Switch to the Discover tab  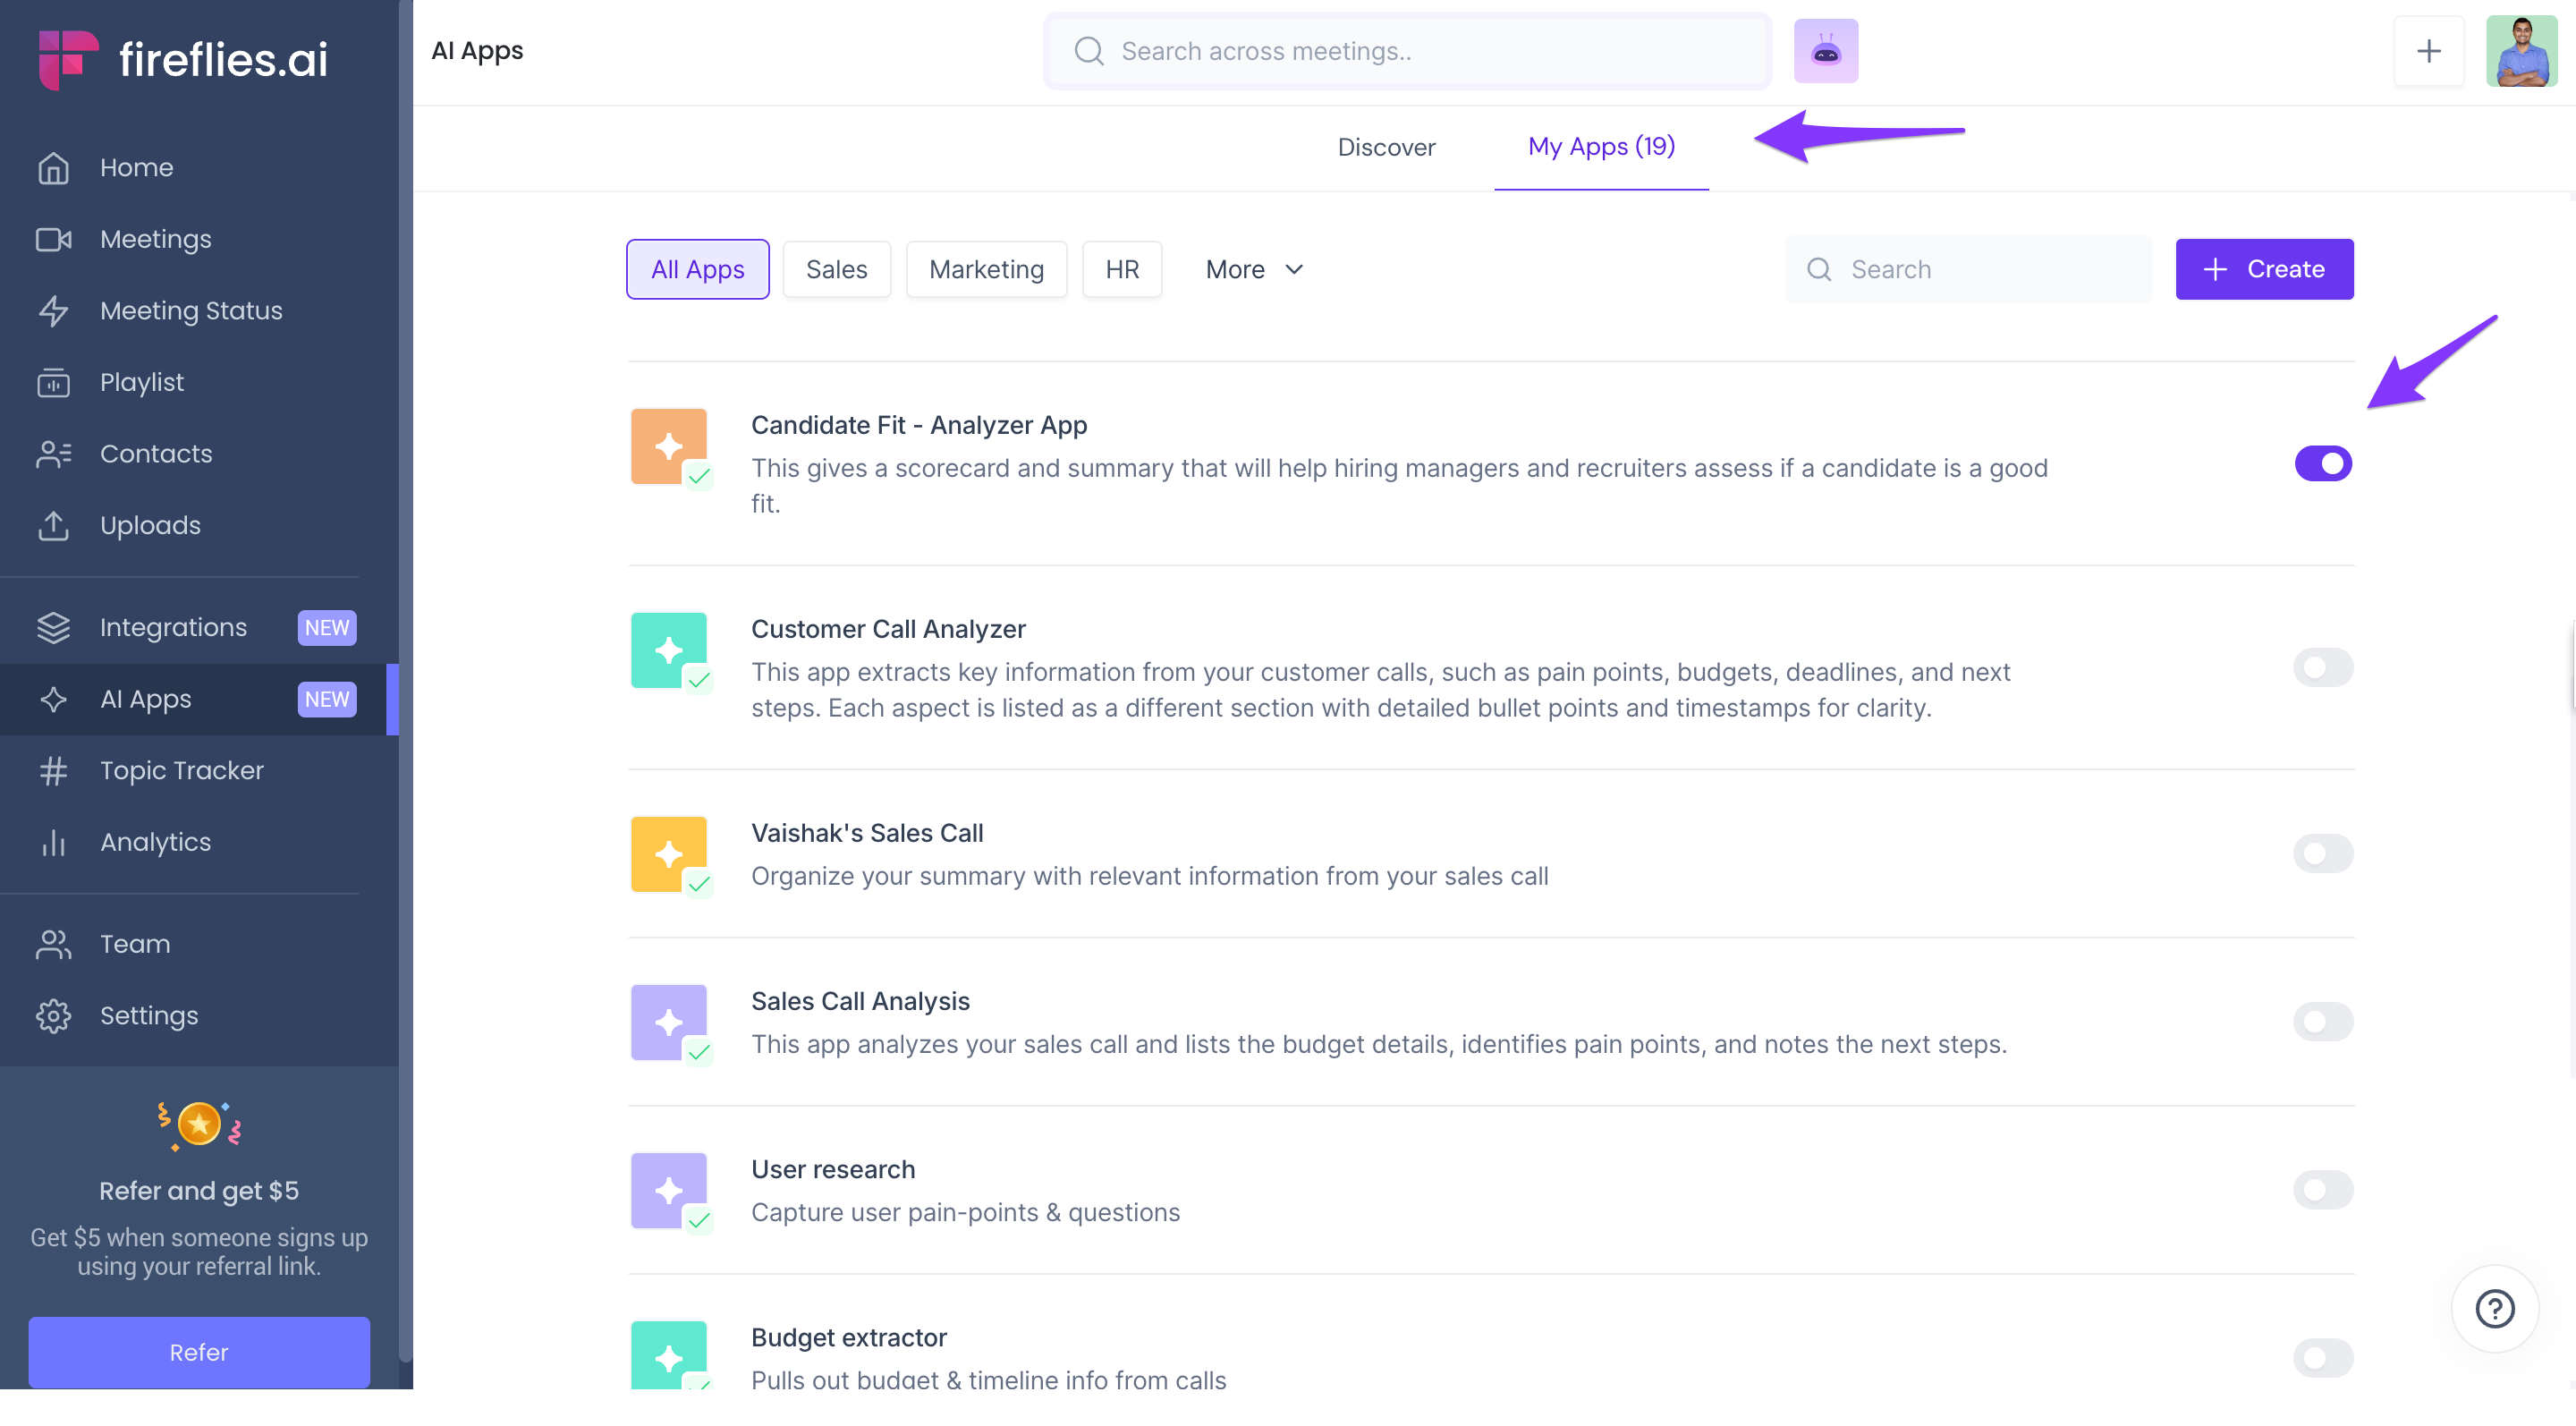1386,147
